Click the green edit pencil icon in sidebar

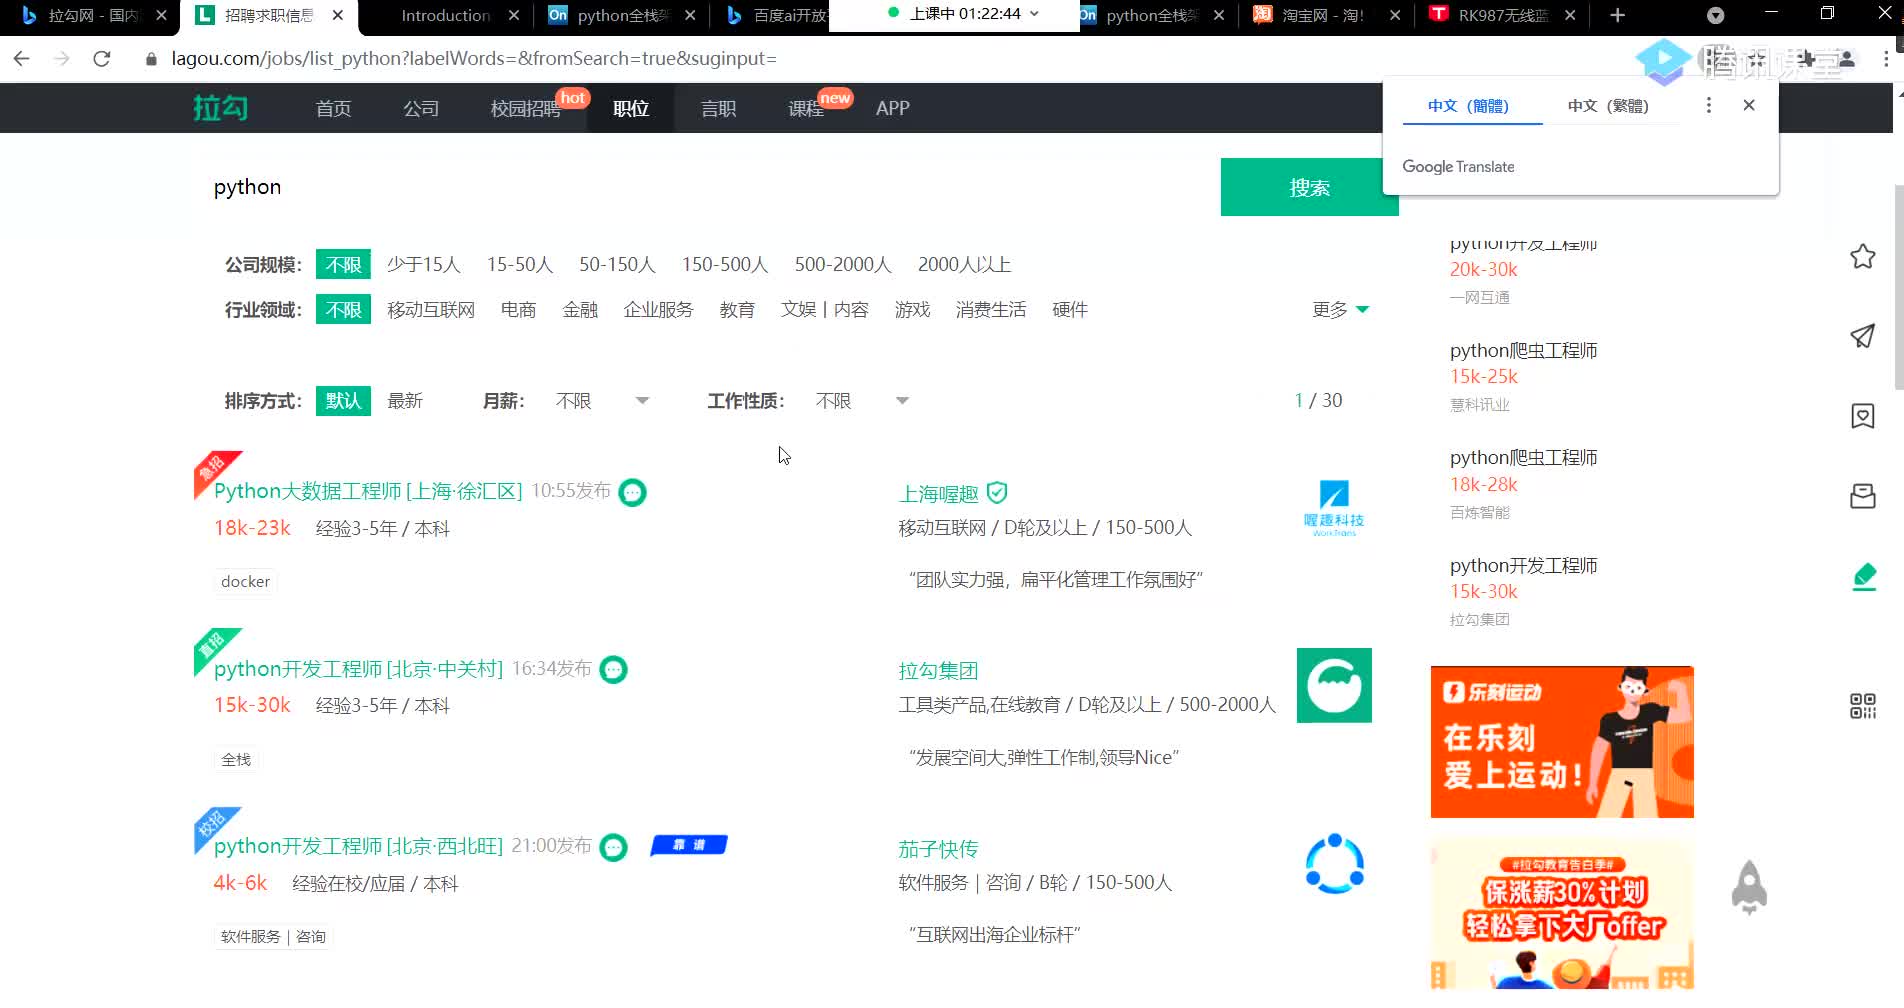(1864, 577)
